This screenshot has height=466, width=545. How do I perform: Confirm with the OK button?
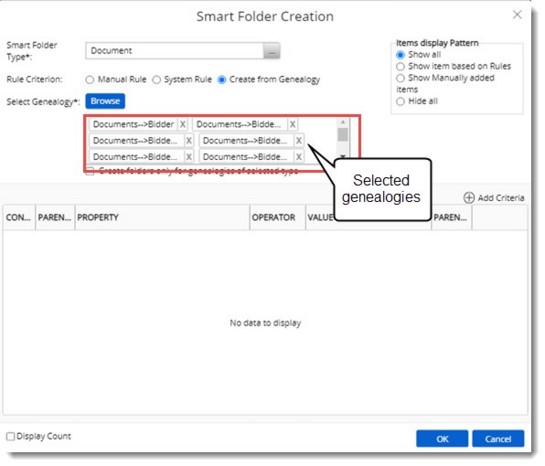[x=442, y=439]
